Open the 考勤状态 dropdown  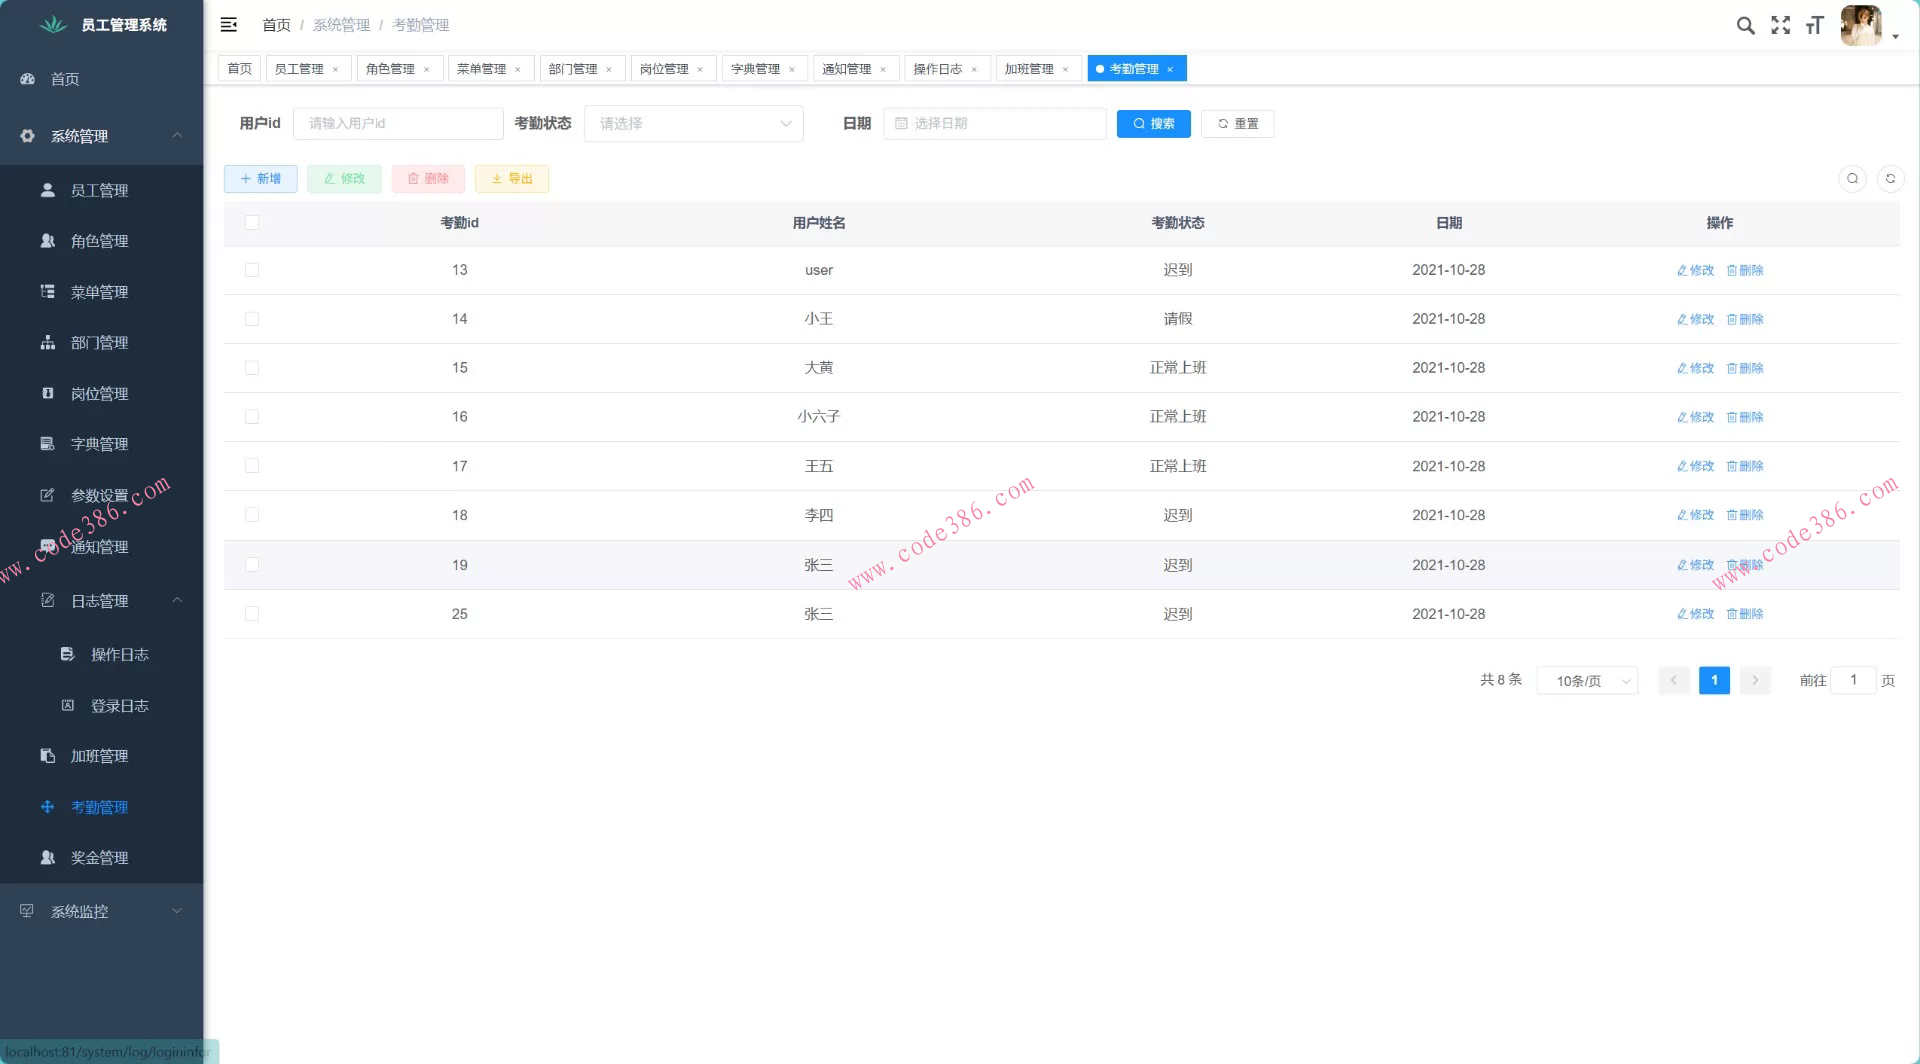click(693, 124)
